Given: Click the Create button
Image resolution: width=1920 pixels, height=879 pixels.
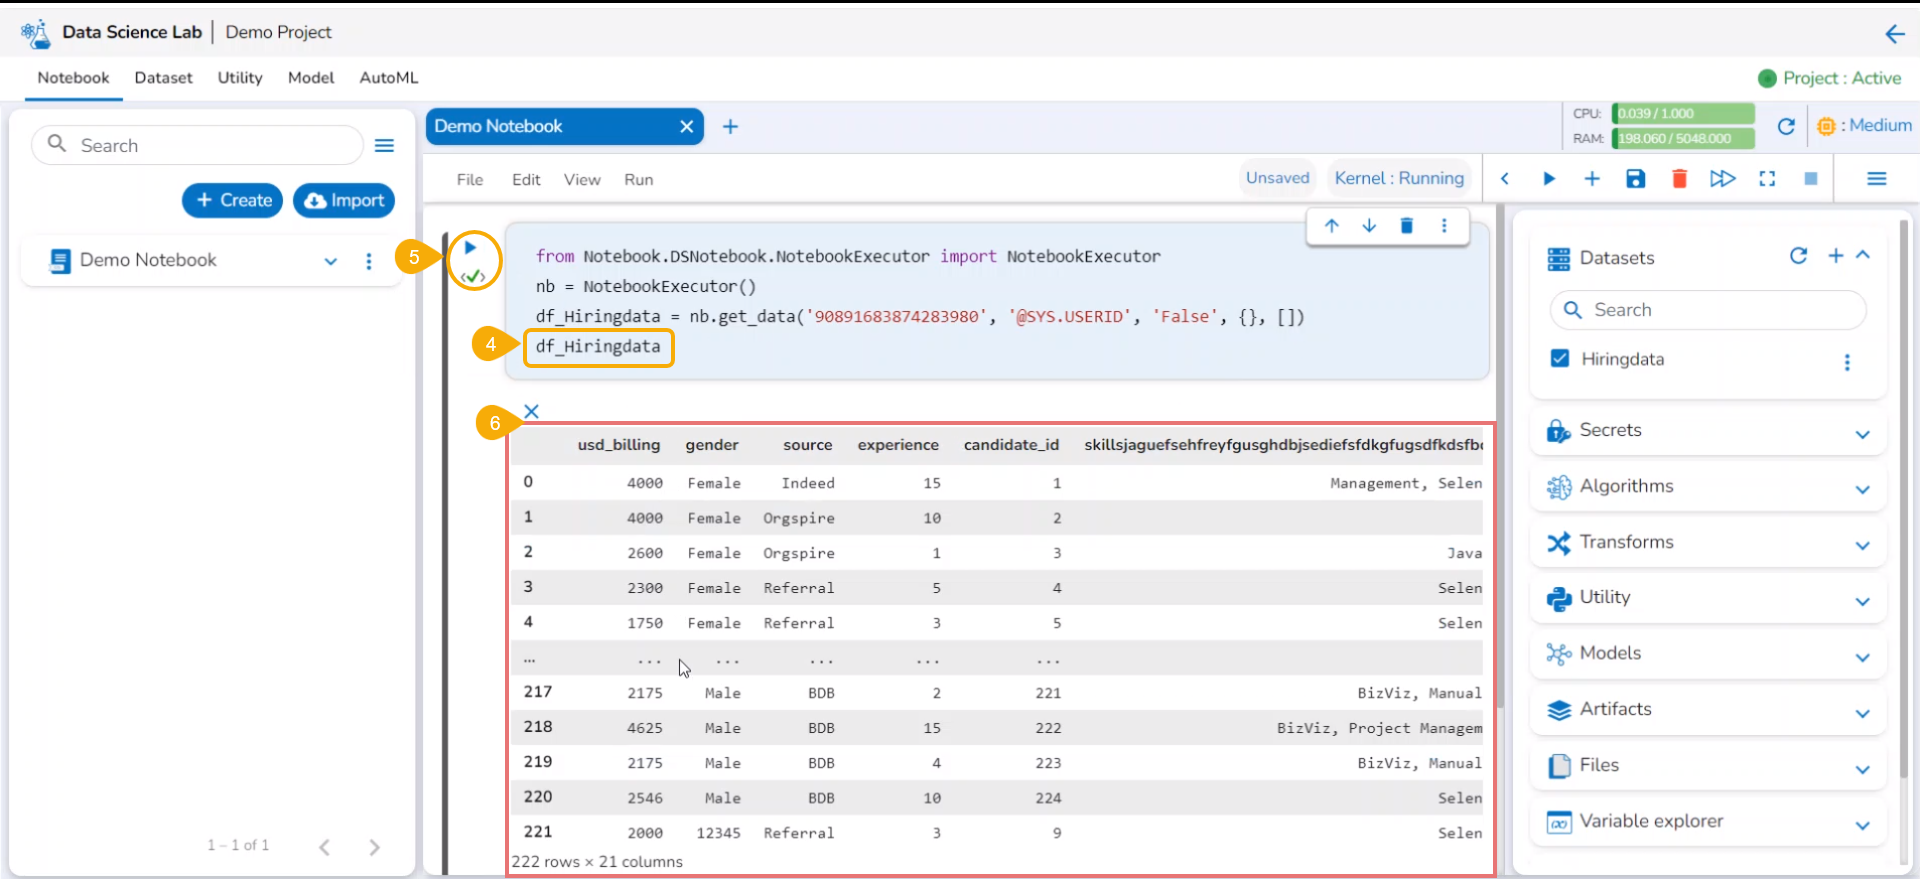Looking at the screenshot, I should (x=233, y=200).
